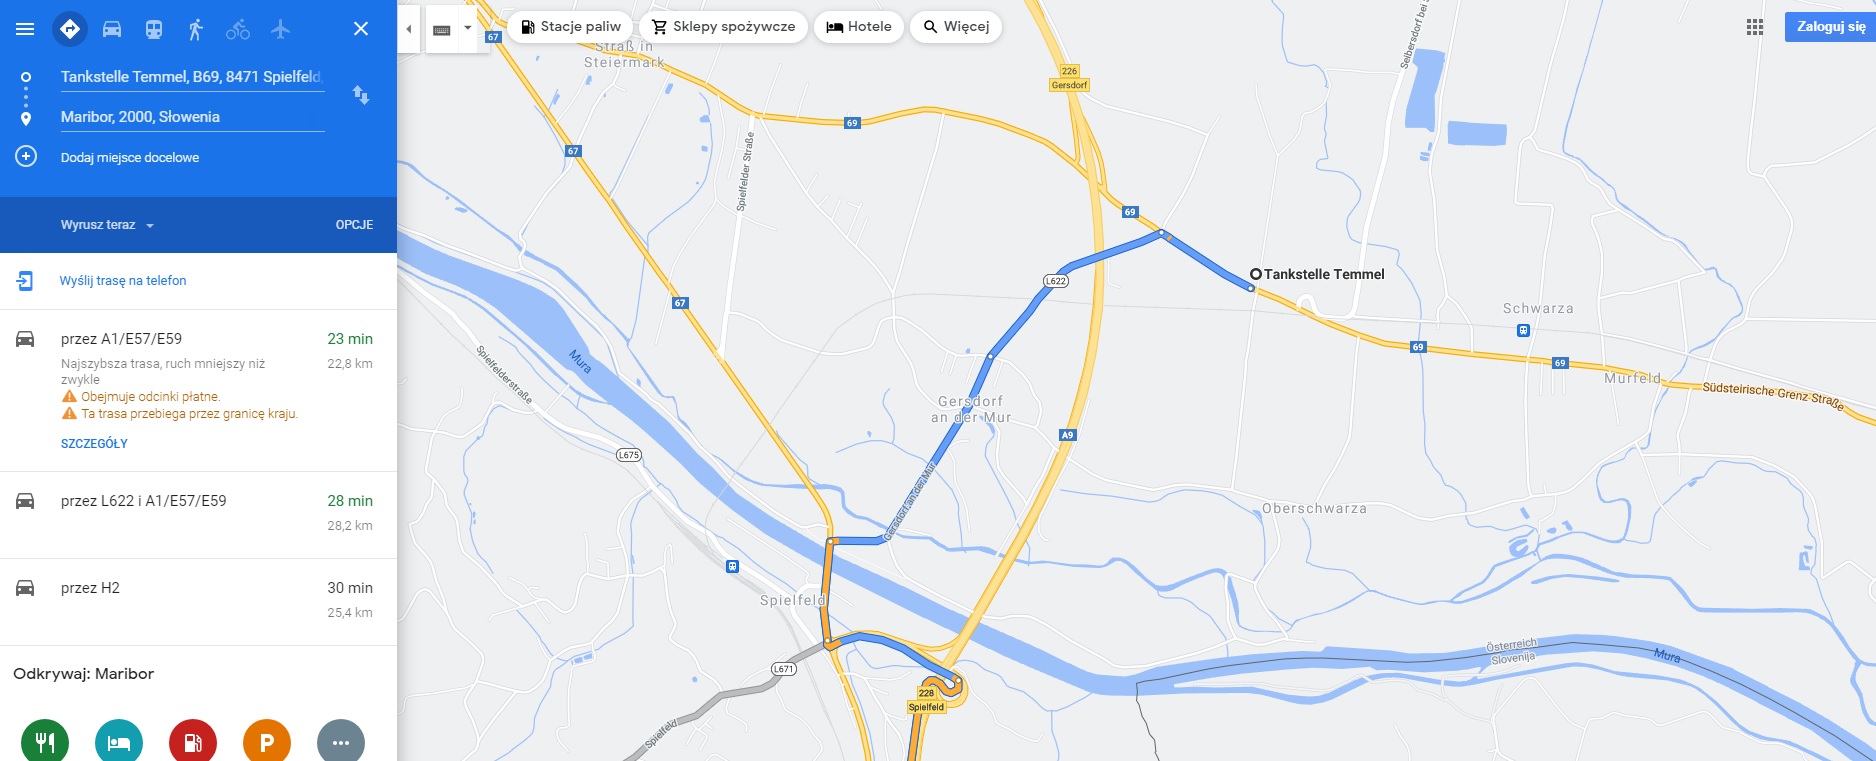Screen dimensions: 1876x761
Task: Select public transit travel mode icon
Action: coord(154,29)
